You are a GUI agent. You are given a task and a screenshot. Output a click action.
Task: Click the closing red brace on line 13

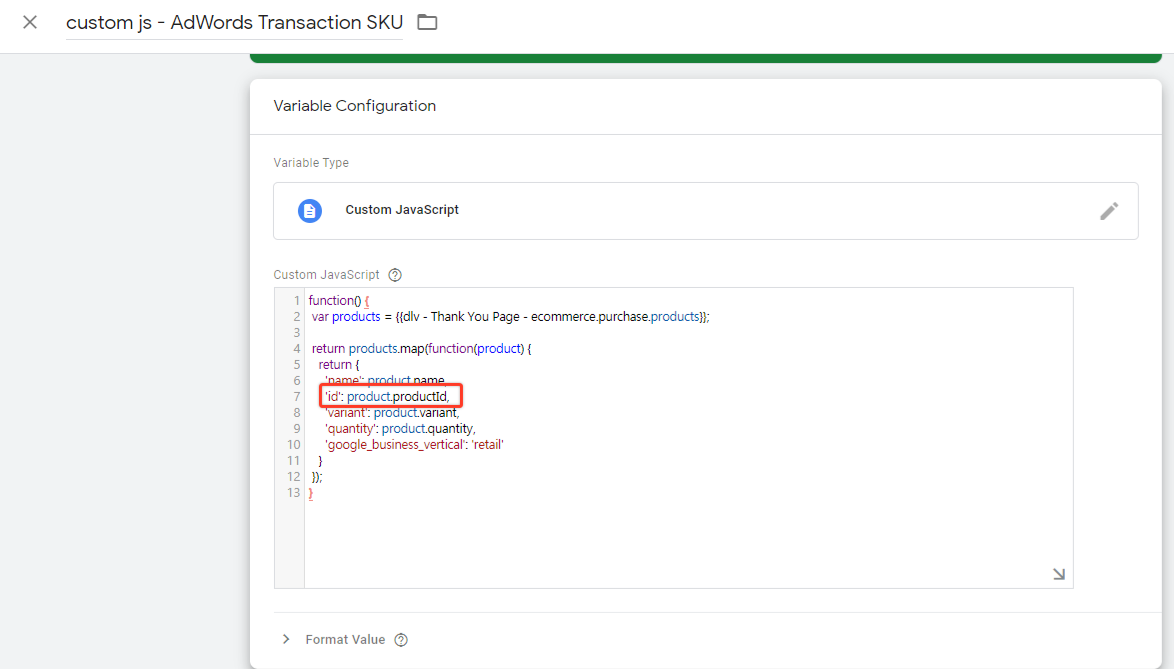click(311, 493)
